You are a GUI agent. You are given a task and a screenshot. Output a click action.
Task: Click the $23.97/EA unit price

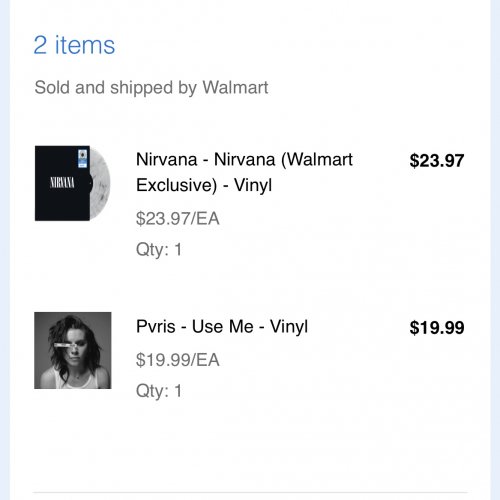coord(178,219)
